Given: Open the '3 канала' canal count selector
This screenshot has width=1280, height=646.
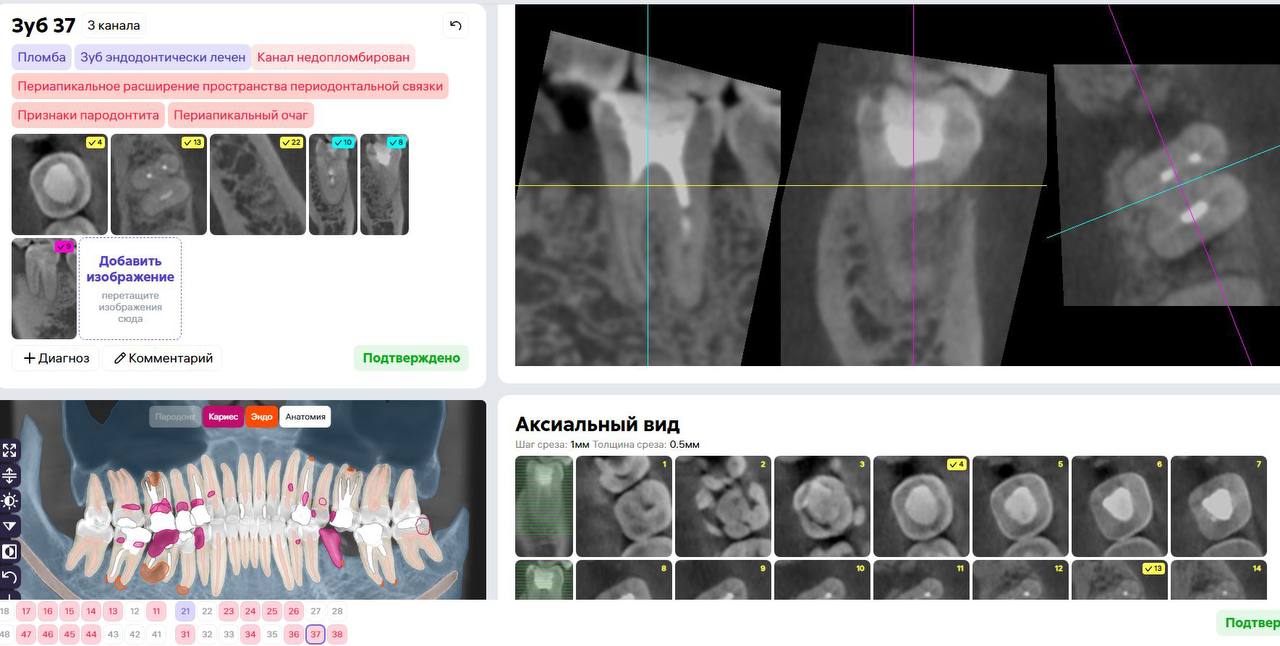Looking at the screenshot, I should [113, 26].
